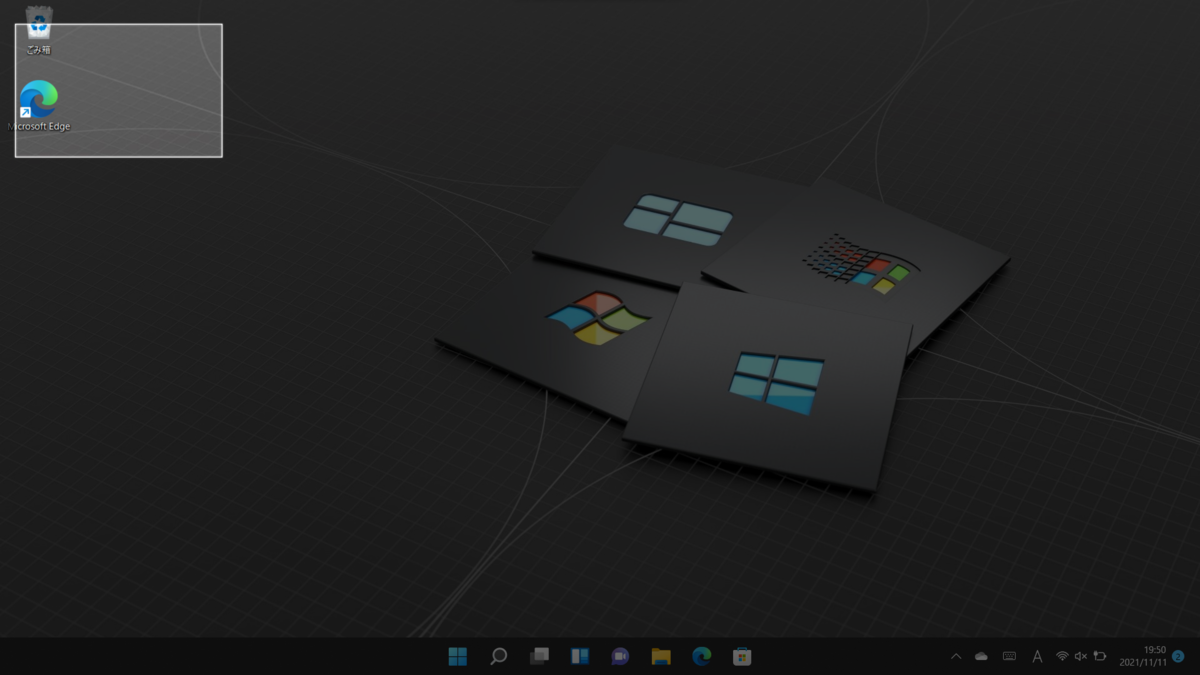Open the touch keyboard tray icon

pyautogui.click(x=1009, y=656)
